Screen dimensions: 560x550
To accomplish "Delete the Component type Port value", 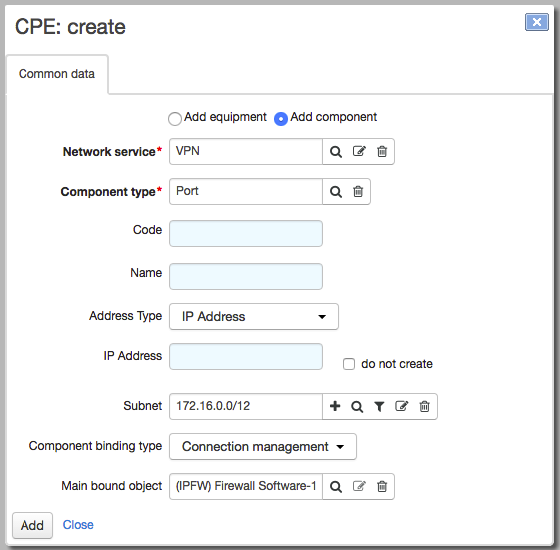I will [x=358, y=192].
